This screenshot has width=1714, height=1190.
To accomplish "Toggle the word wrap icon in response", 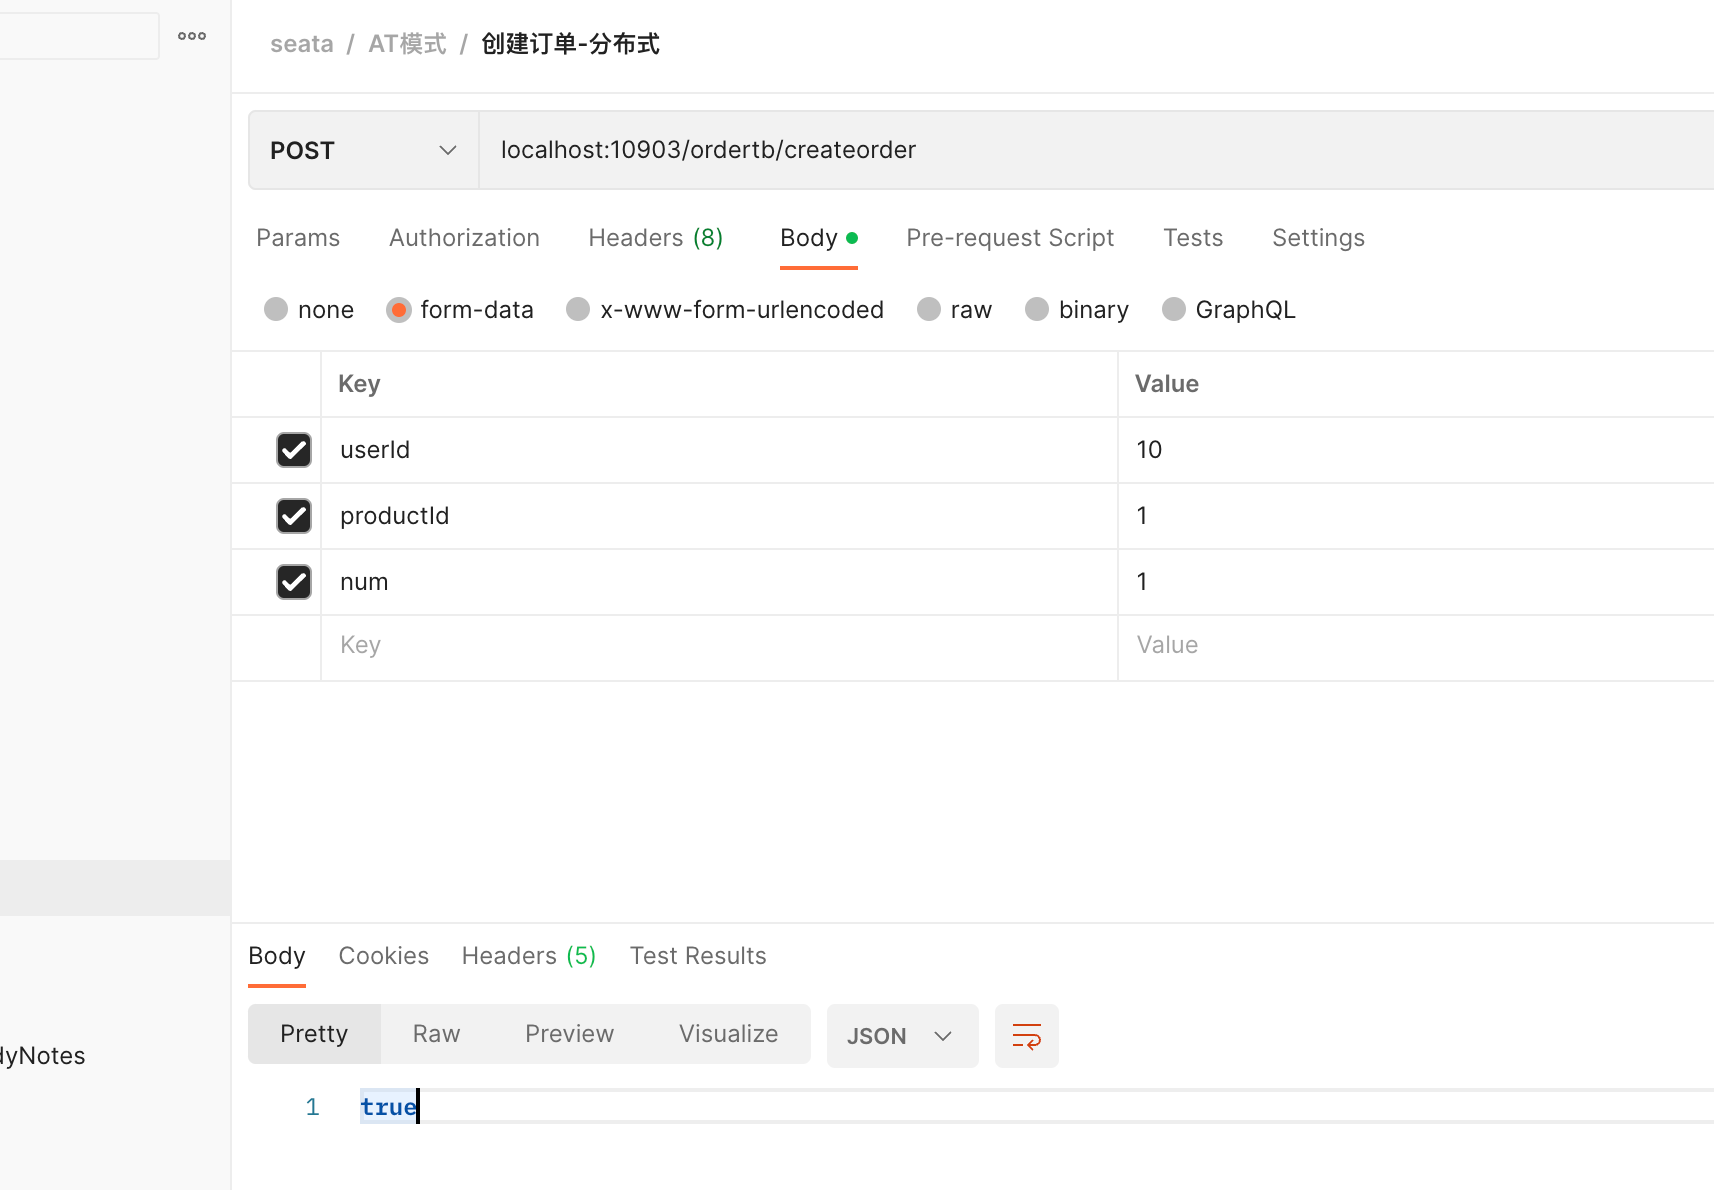I will click(x=1026, y=1036).
